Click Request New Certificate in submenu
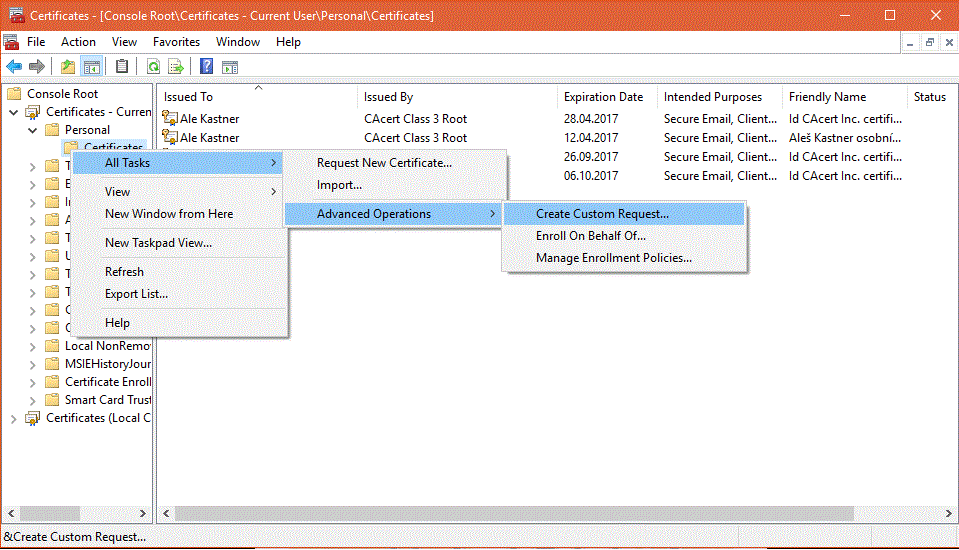Viewport: 959px width, 550px height. pos(384,163)
